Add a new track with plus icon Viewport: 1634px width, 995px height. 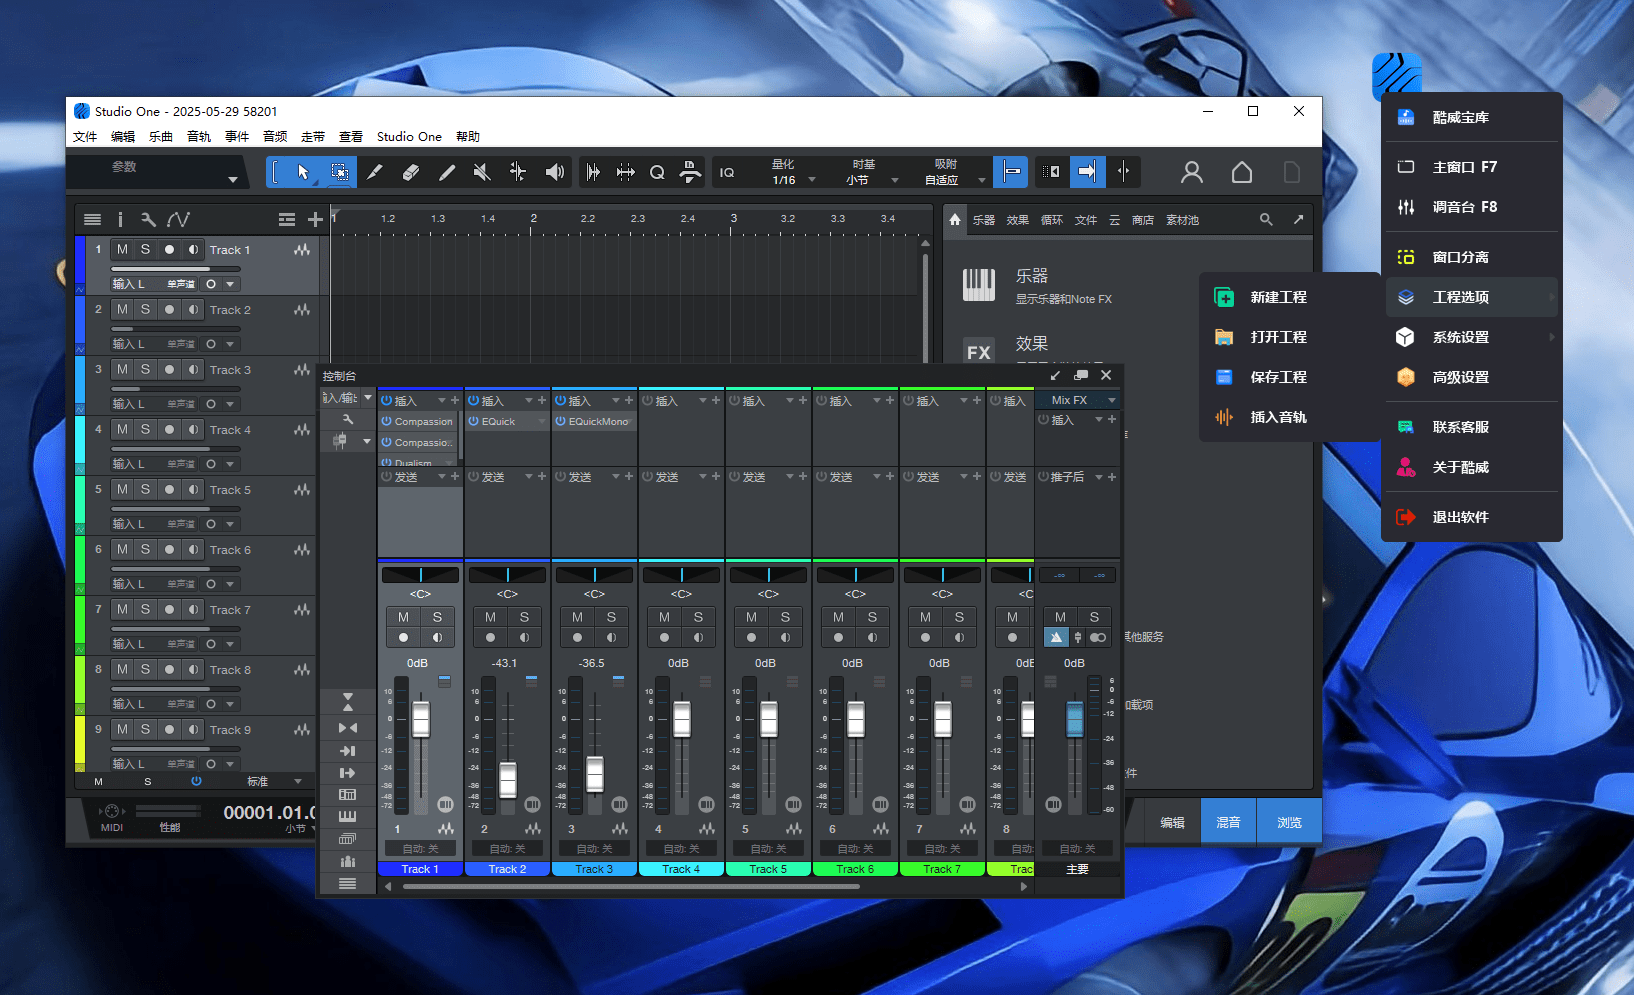click(315, 219)
